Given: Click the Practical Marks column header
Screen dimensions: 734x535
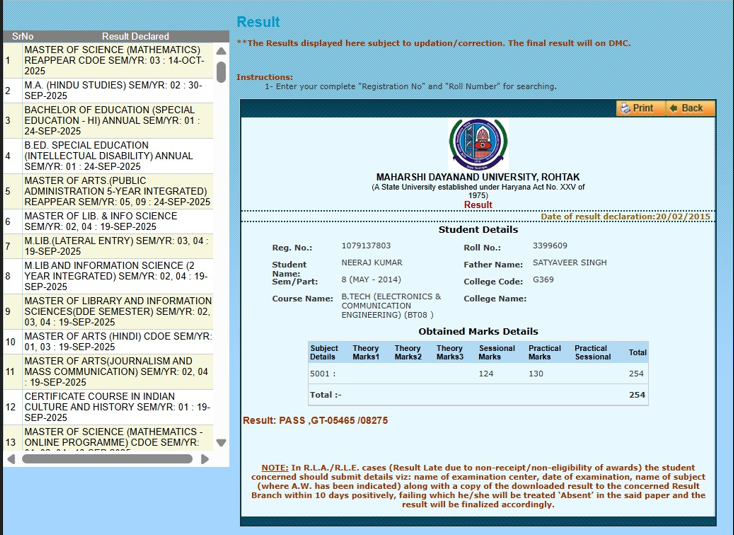Looking at the screenshot, I should [544, 352].
